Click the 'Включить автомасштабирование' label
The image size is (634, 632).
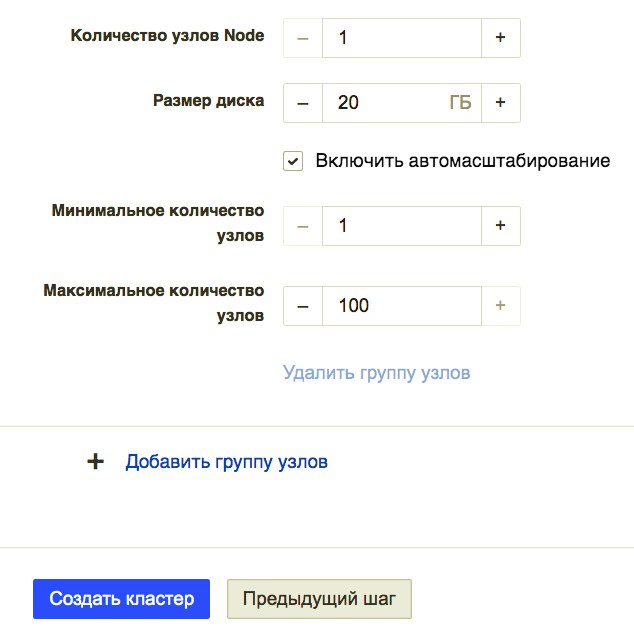click(462, 161)
